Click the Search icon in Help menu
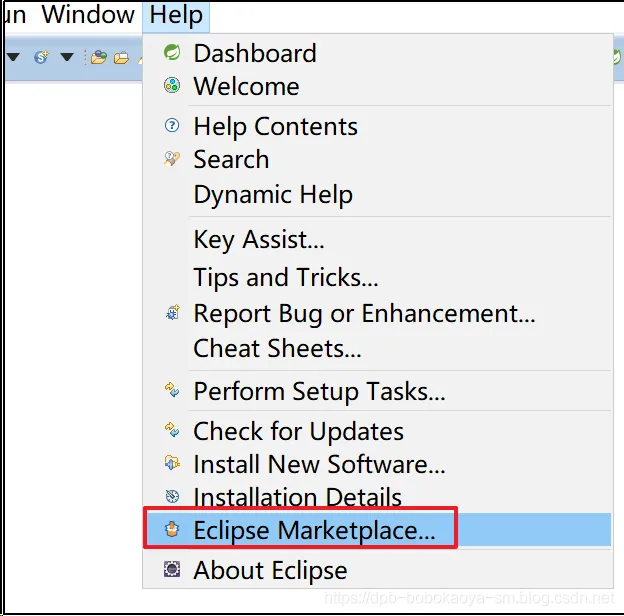The image size is (624, 616). [x=172, y=159]
